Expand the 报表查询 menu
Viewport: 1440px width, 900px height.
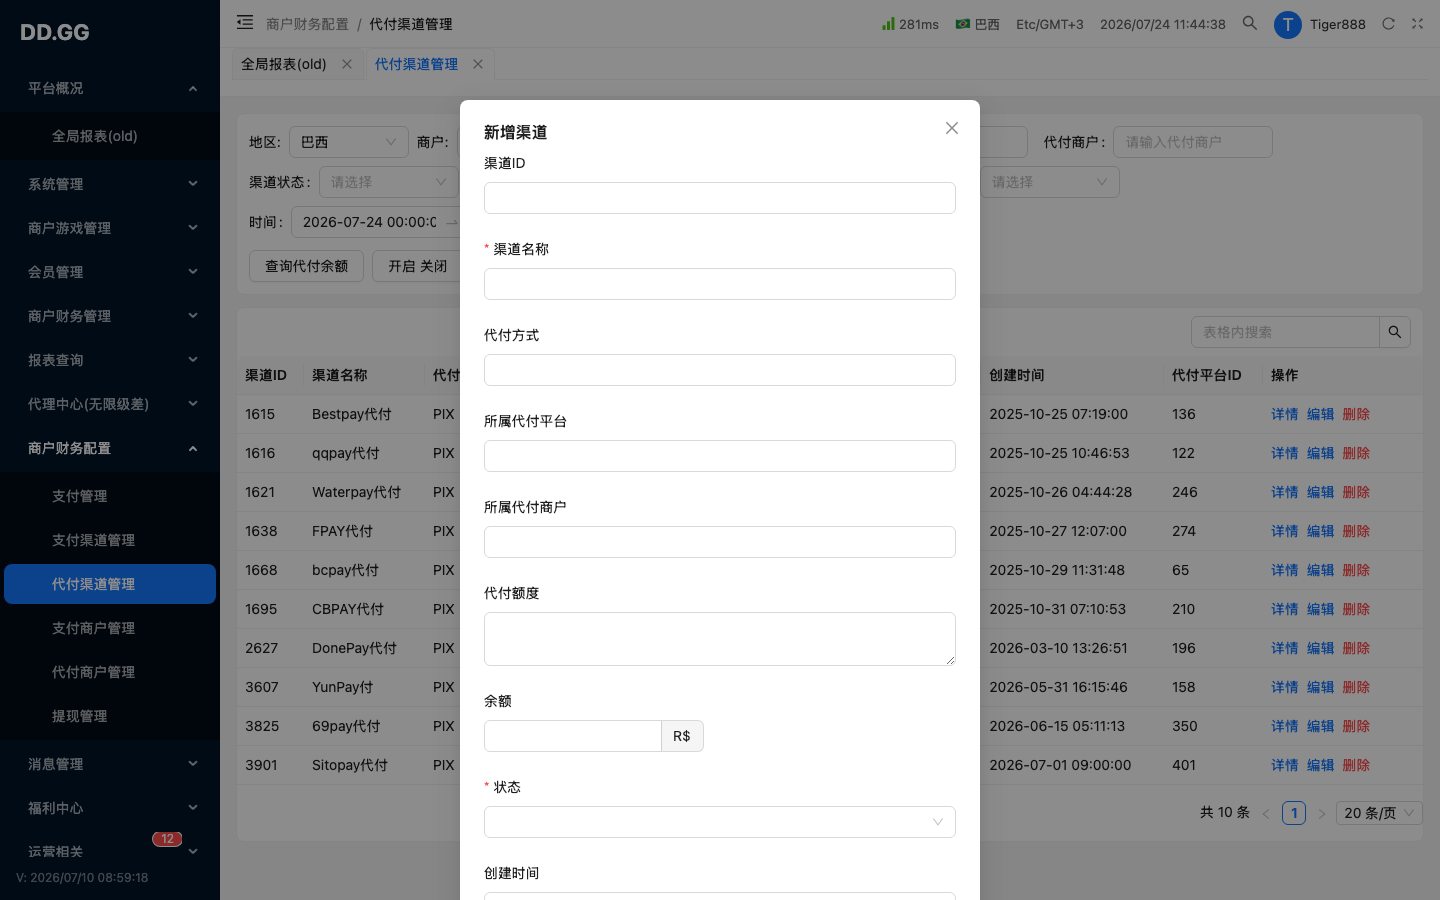pos(110,360)
